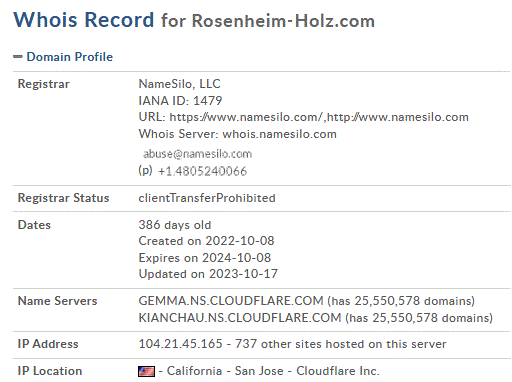The width and height of the screenshot is (512, 382).
Task: Click the Expires on 2024-10-08 date
Action: point(205,258)
